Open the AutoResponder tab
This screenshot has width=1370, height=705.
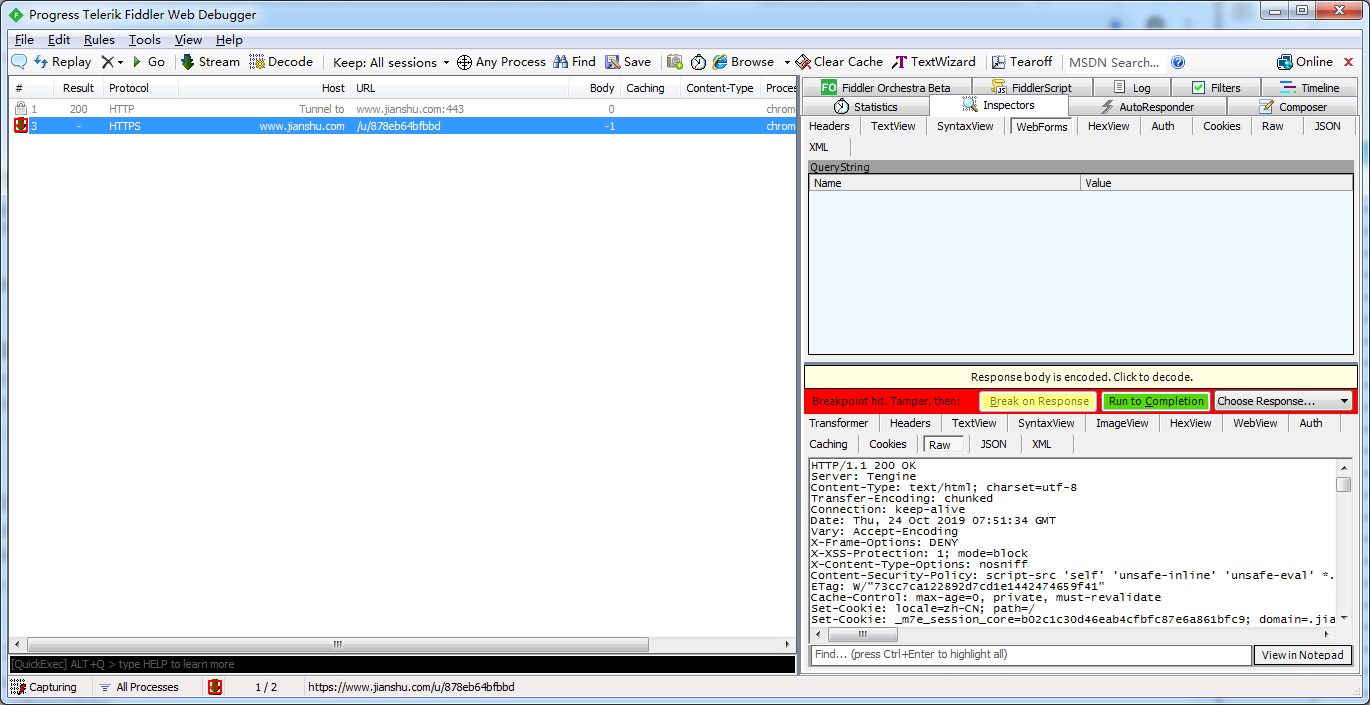(1147, 106)
